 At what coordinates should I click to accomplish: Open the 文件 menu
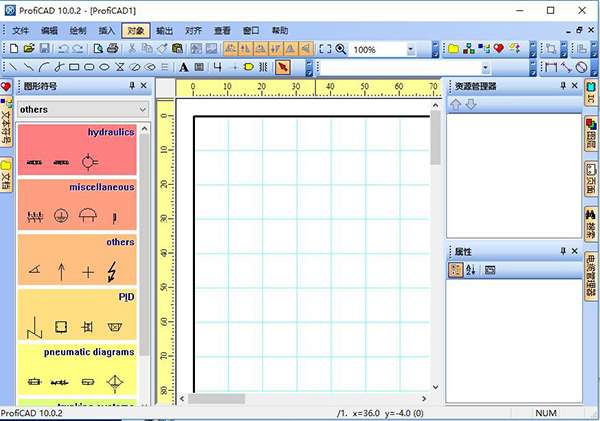coord(20,31)
